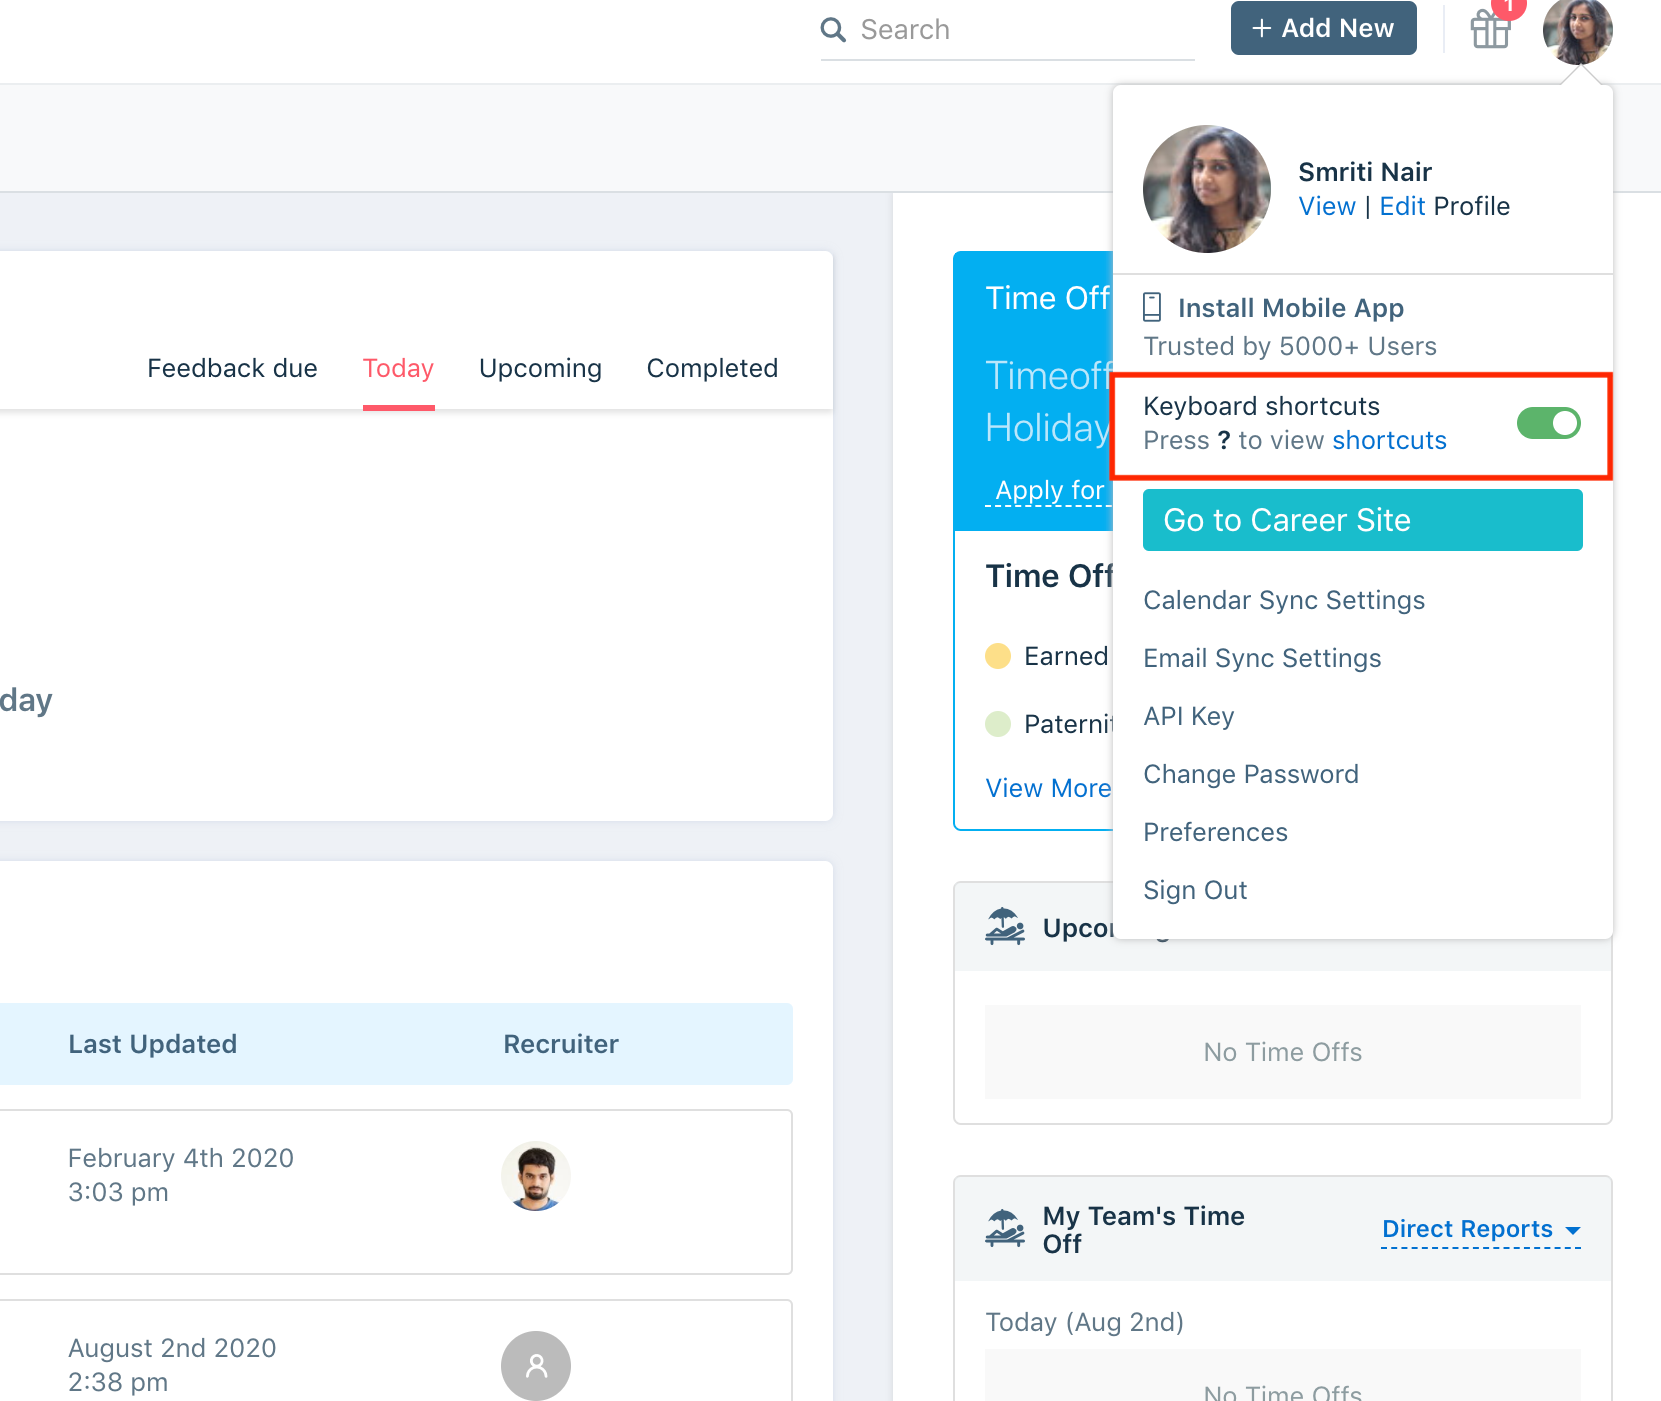Click the yellow Earned color dot

tap(998, 656)
